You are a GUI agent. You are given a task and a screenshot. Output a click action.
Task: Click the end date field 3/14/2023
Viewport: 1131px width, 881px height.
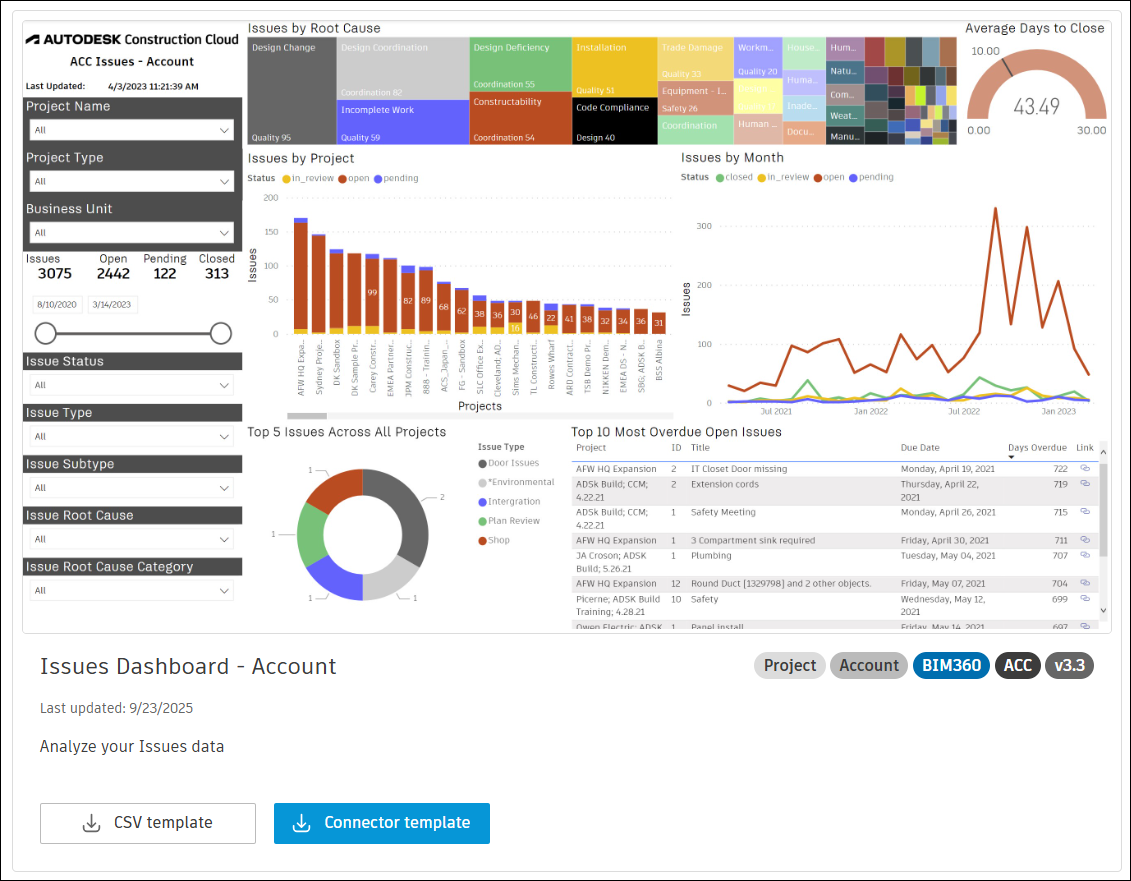[x=112, y=304]
